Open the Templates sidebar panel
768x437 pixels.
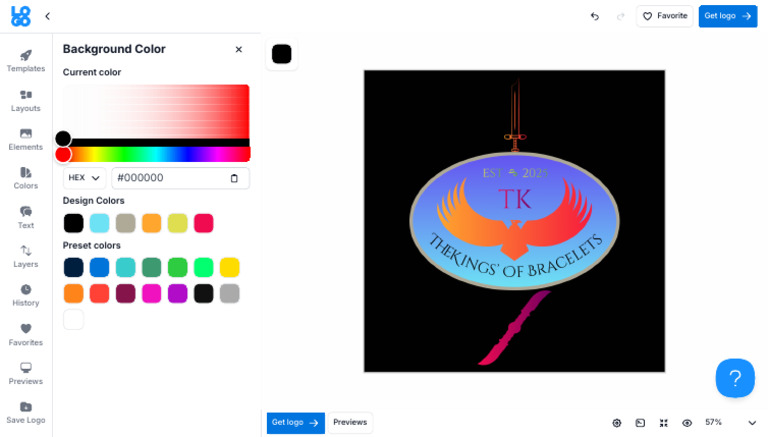(x=25, y=61)
